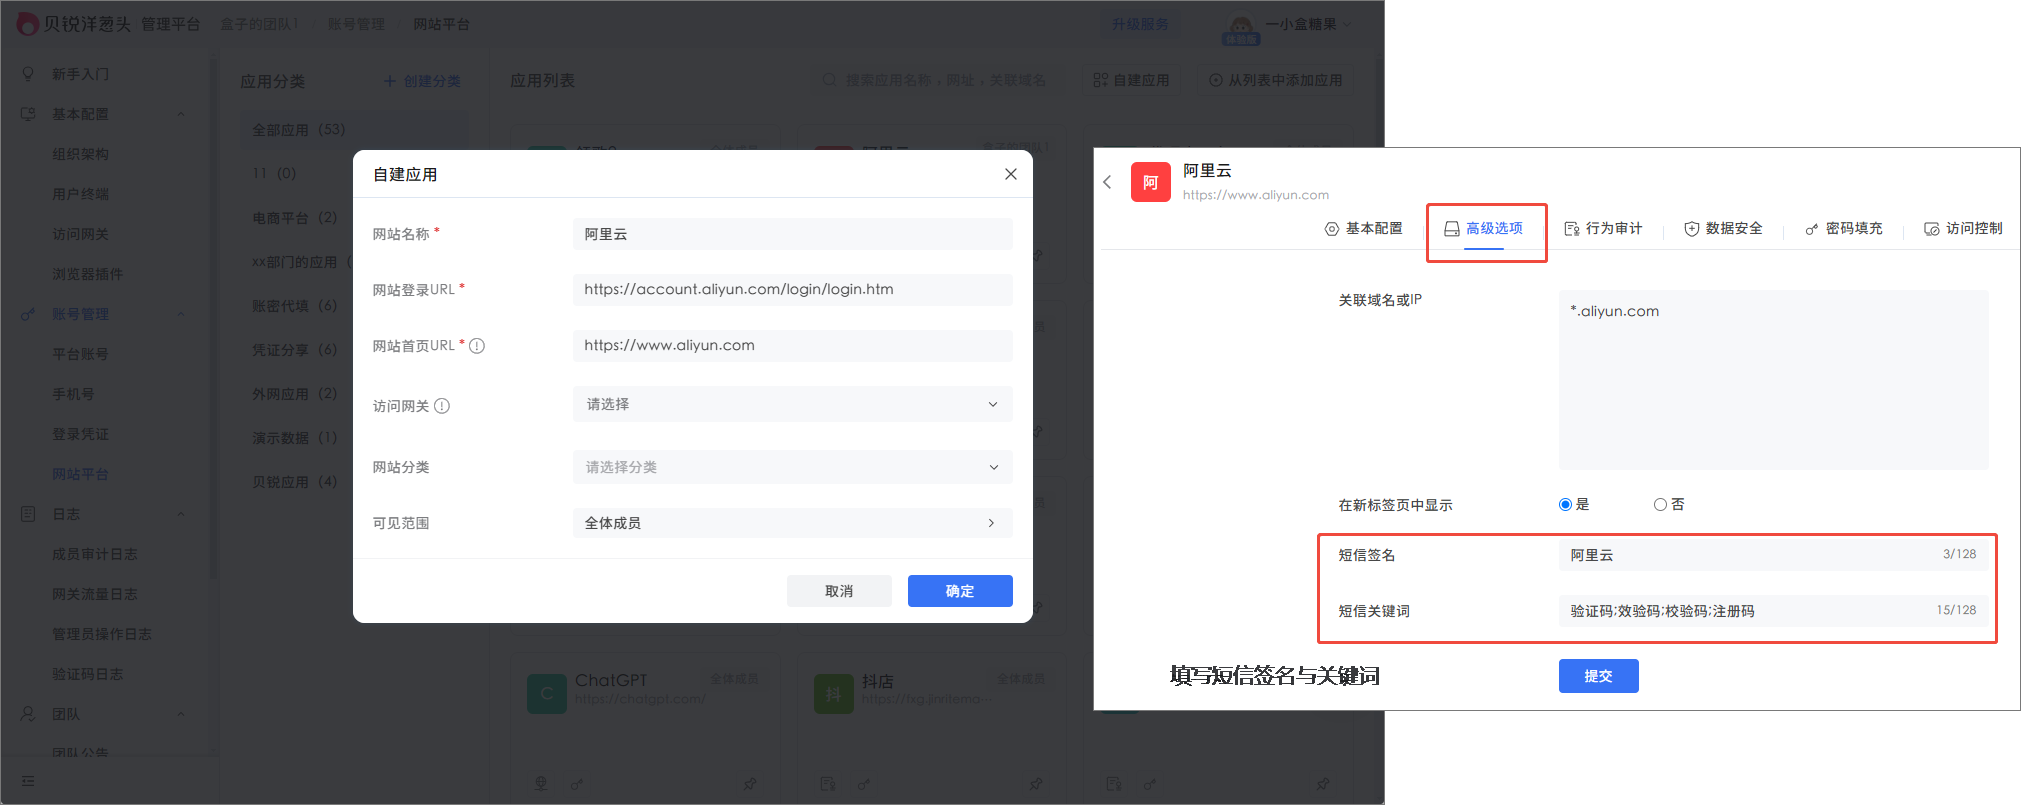2021x805 pixels.
Task: Open 用户终端 in the sidebar
Action: [x=81, y=194]
